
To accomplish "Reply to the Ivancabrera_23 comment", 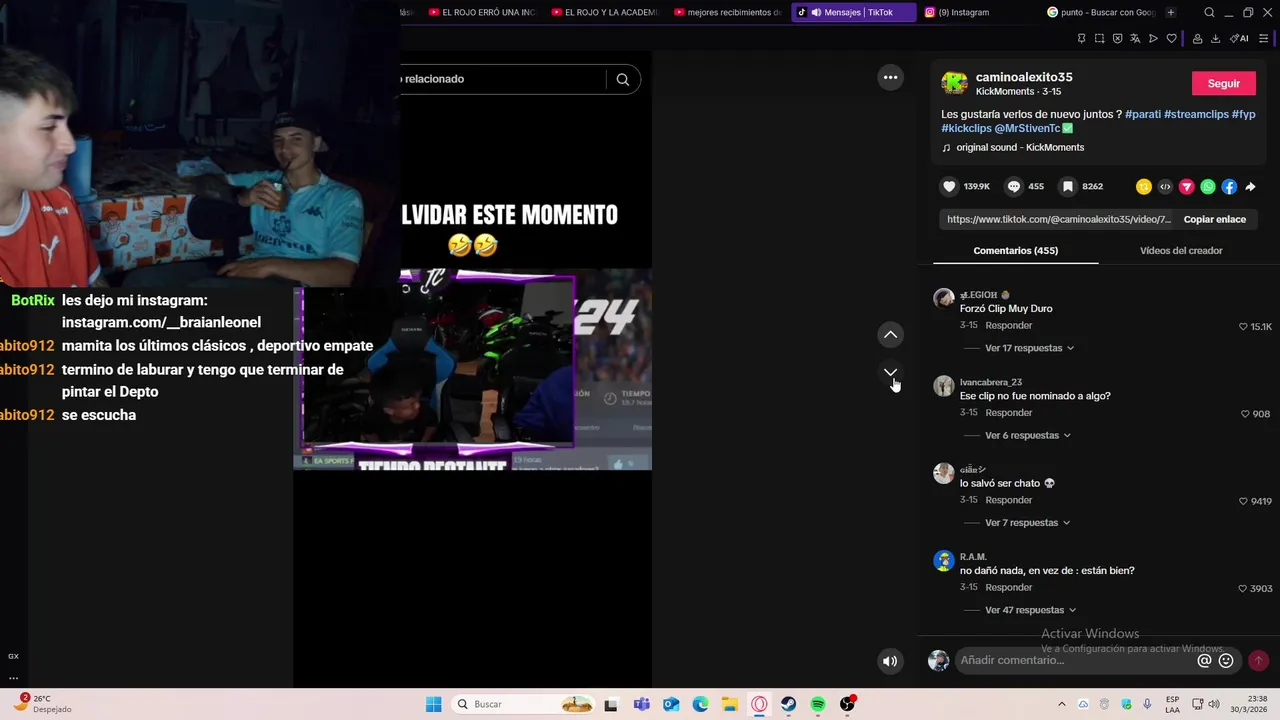I will click(1008, 413).
